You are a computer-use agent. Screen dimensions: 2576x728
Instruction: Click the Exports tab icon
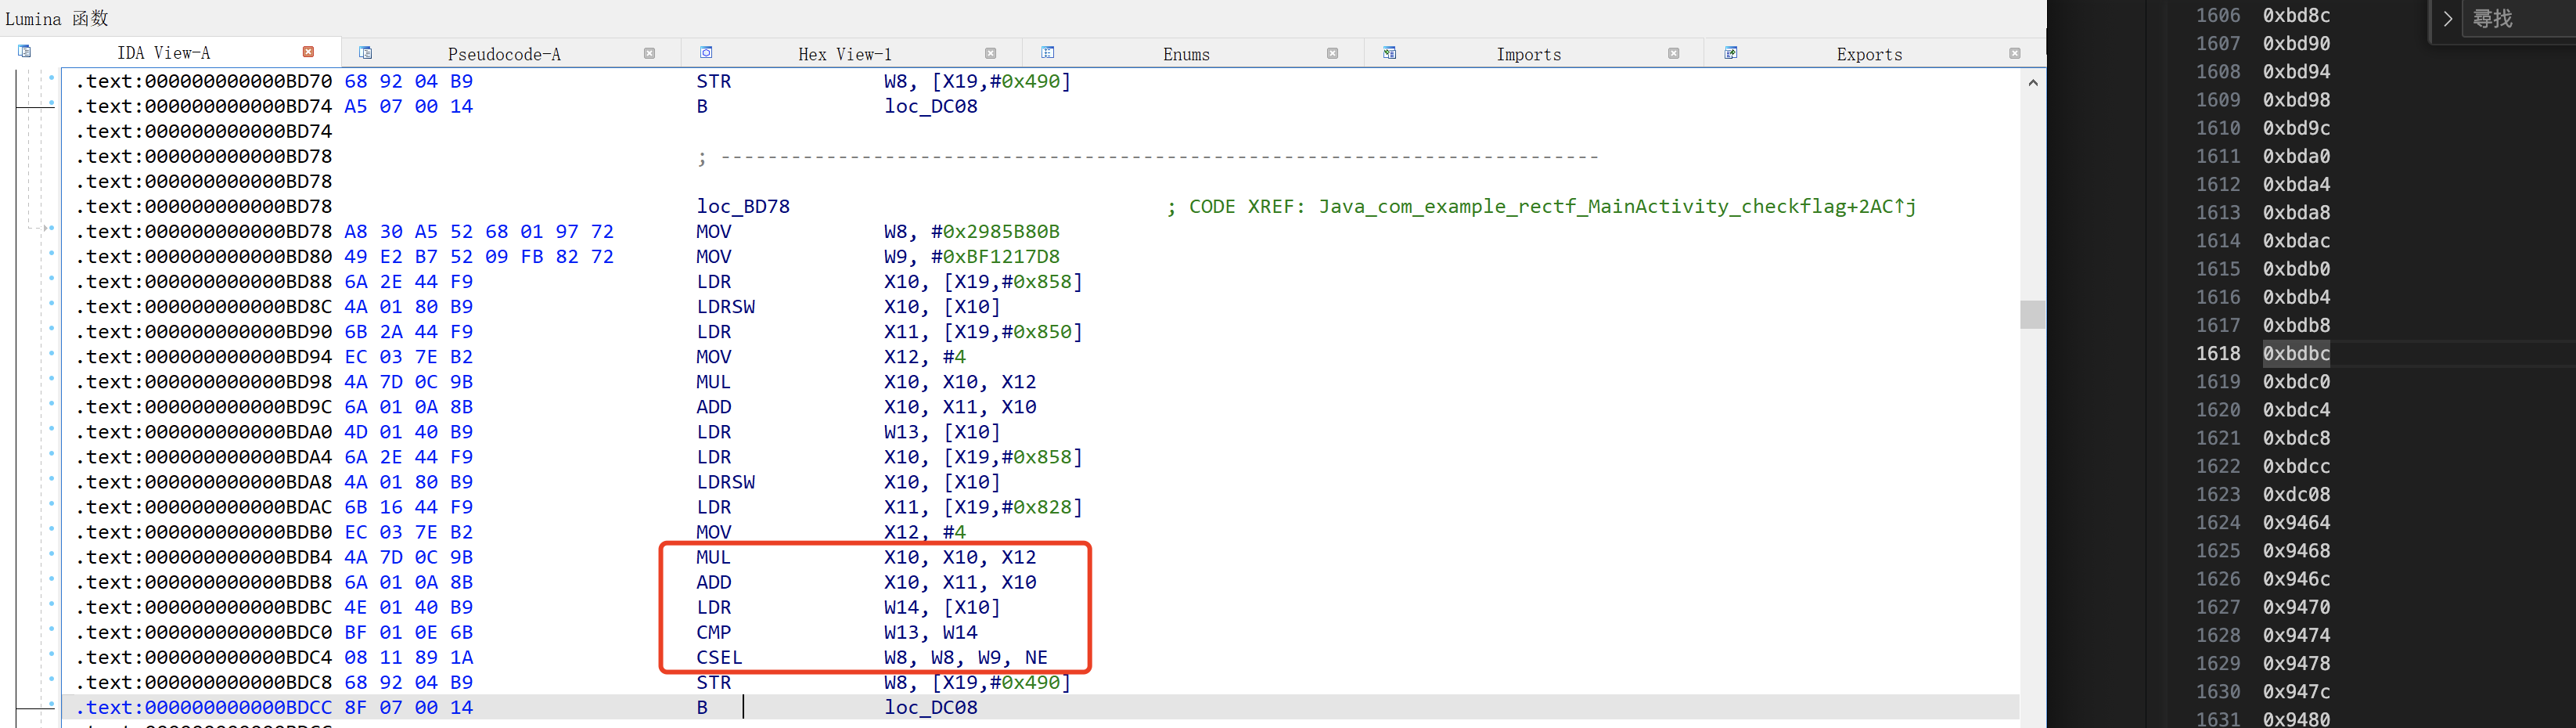pos(1730,52)
